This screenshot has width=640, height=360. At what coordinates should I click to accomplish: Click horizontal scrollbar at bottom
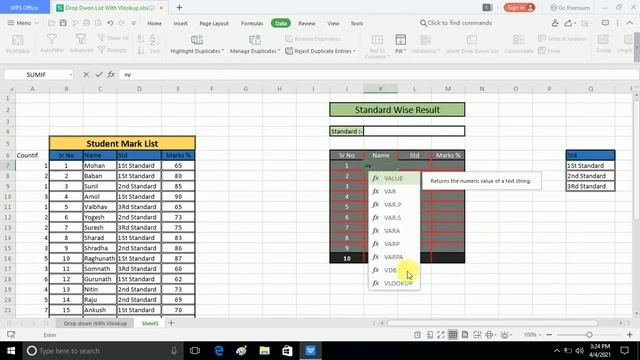pyautogui.click(x=492, y=323)
